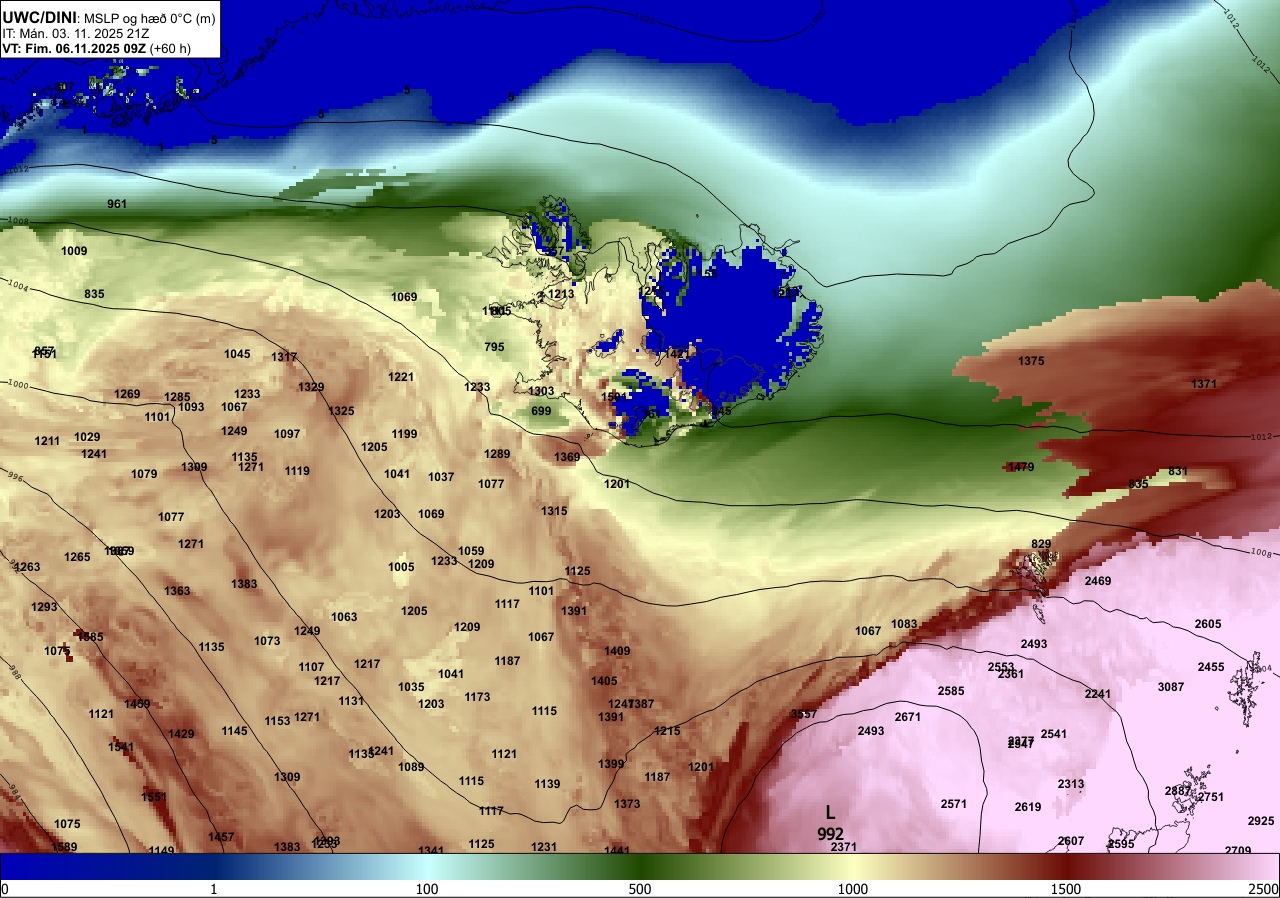This screenshot has width=1280, height=898.
Task: Click the 1097 height value
Action: coord(287,434)
